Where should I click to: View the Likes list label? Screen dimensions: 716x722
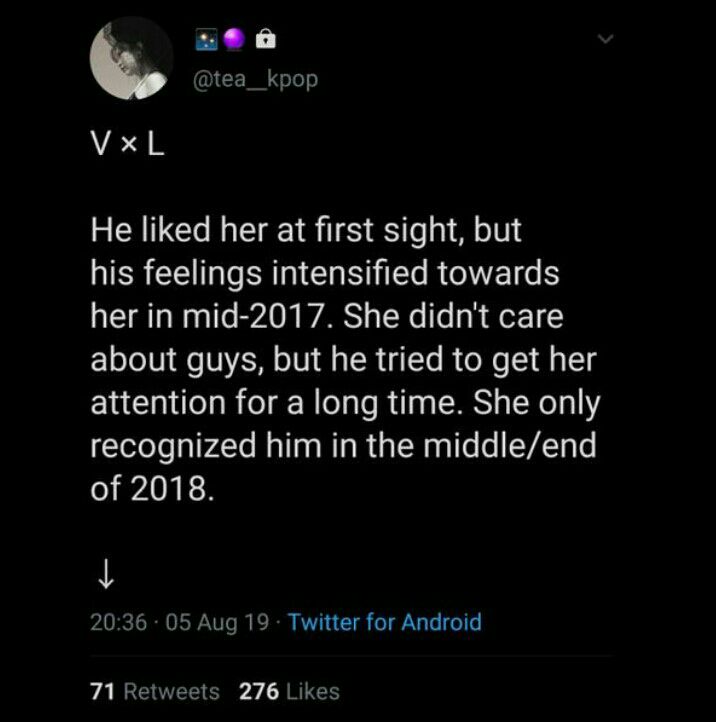click(x=313, y=691)
